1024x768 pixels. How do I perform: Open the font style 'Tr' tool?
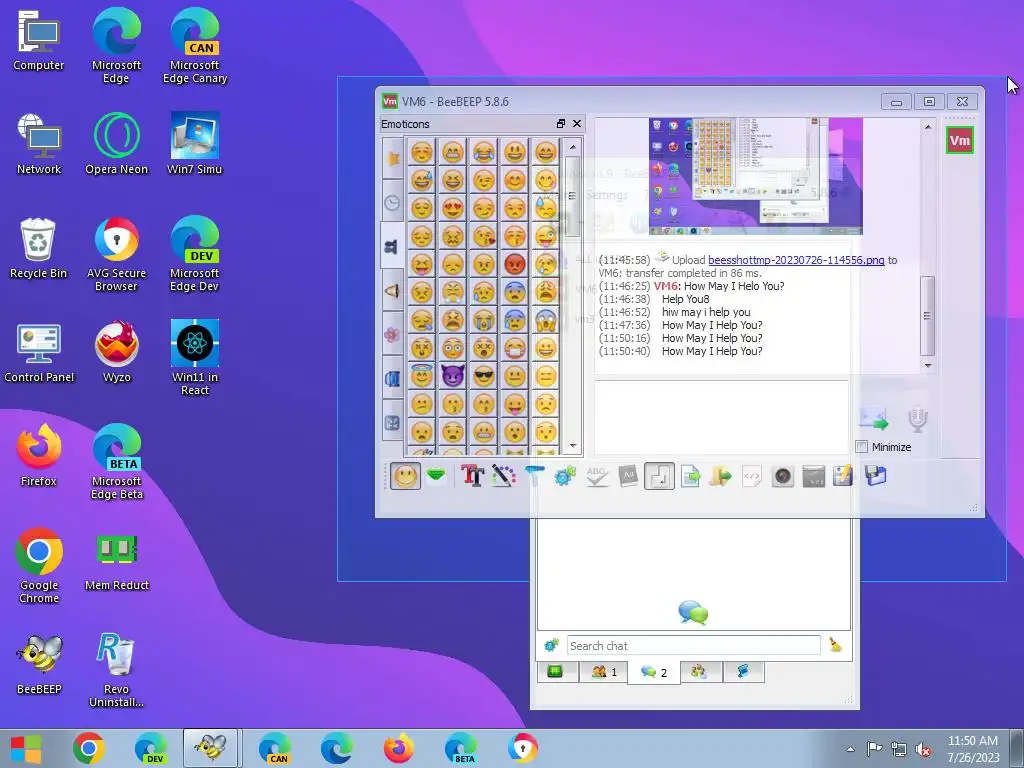coord(472,476)
